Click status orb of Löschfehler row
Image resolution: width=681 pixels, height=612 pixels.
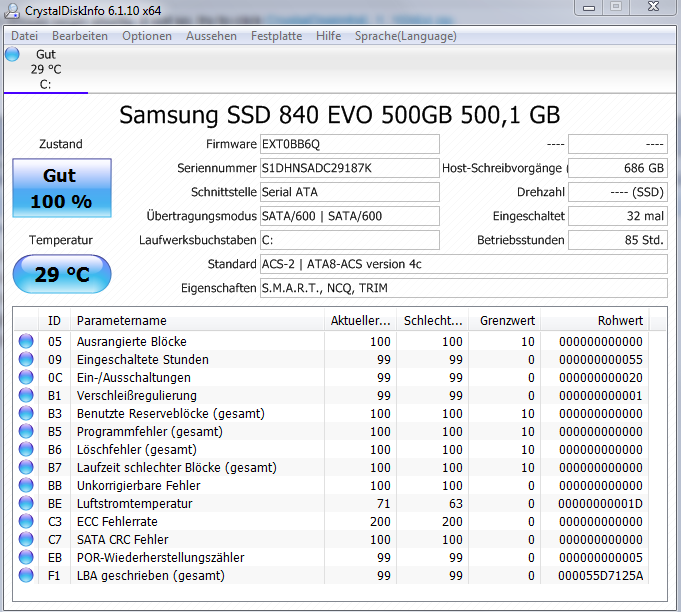(x=26, y=450)
